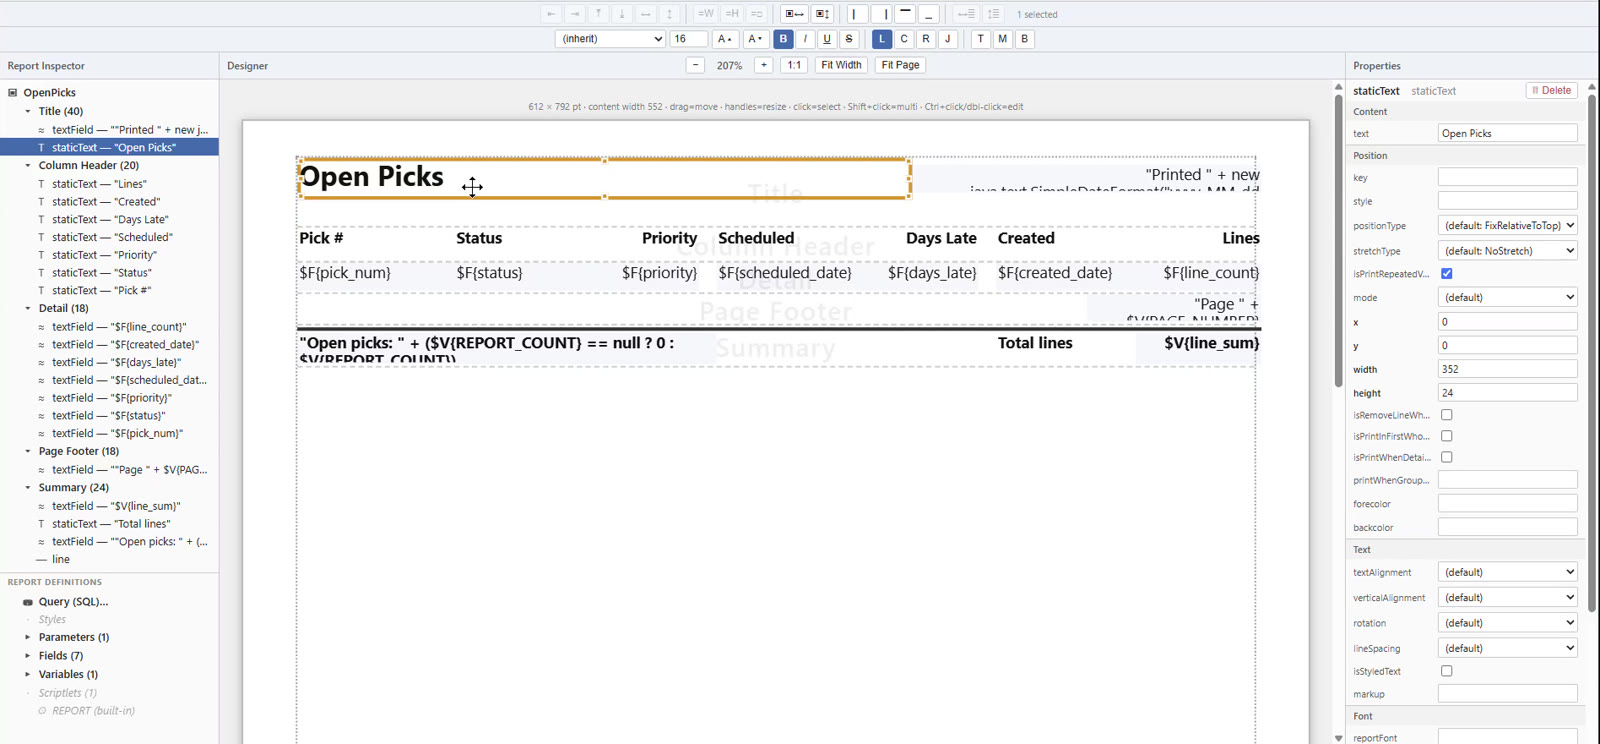
Task: Select the Query (SQL)... definition item
Action: (x=73, y=602)
